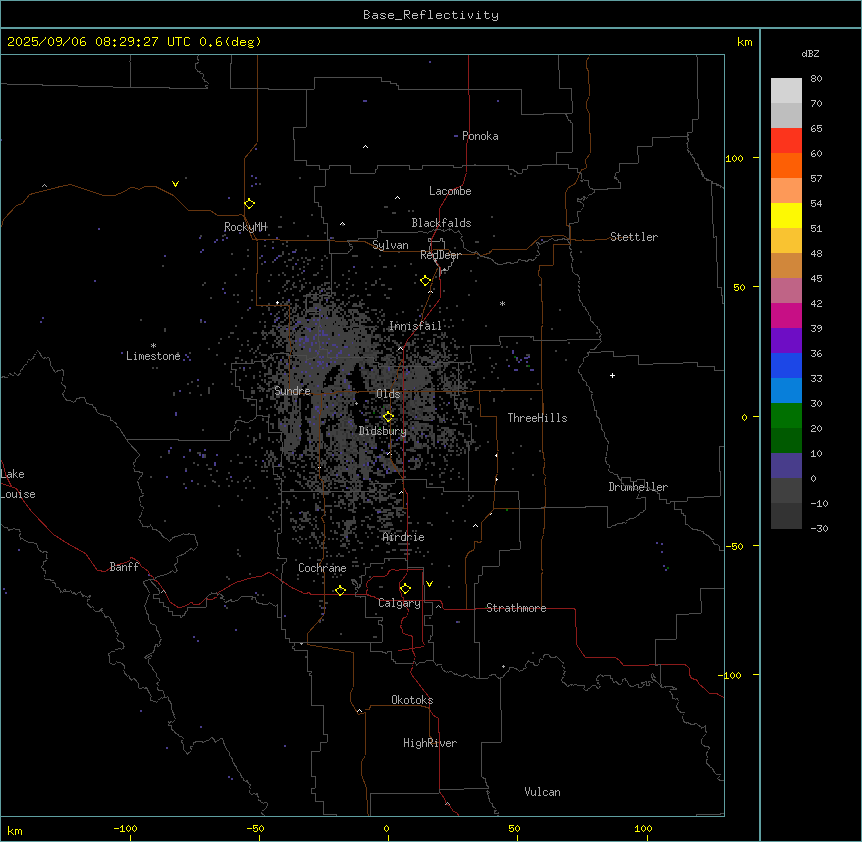Click the ThreeHills label

click(x=537, y=418)
